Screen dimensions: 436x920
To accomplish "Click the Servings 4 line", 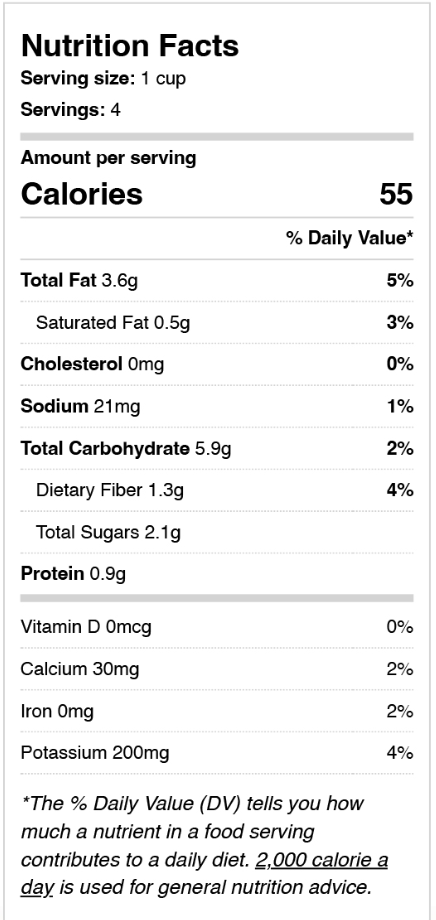I will pyautogui.click(x=70, y=110).
